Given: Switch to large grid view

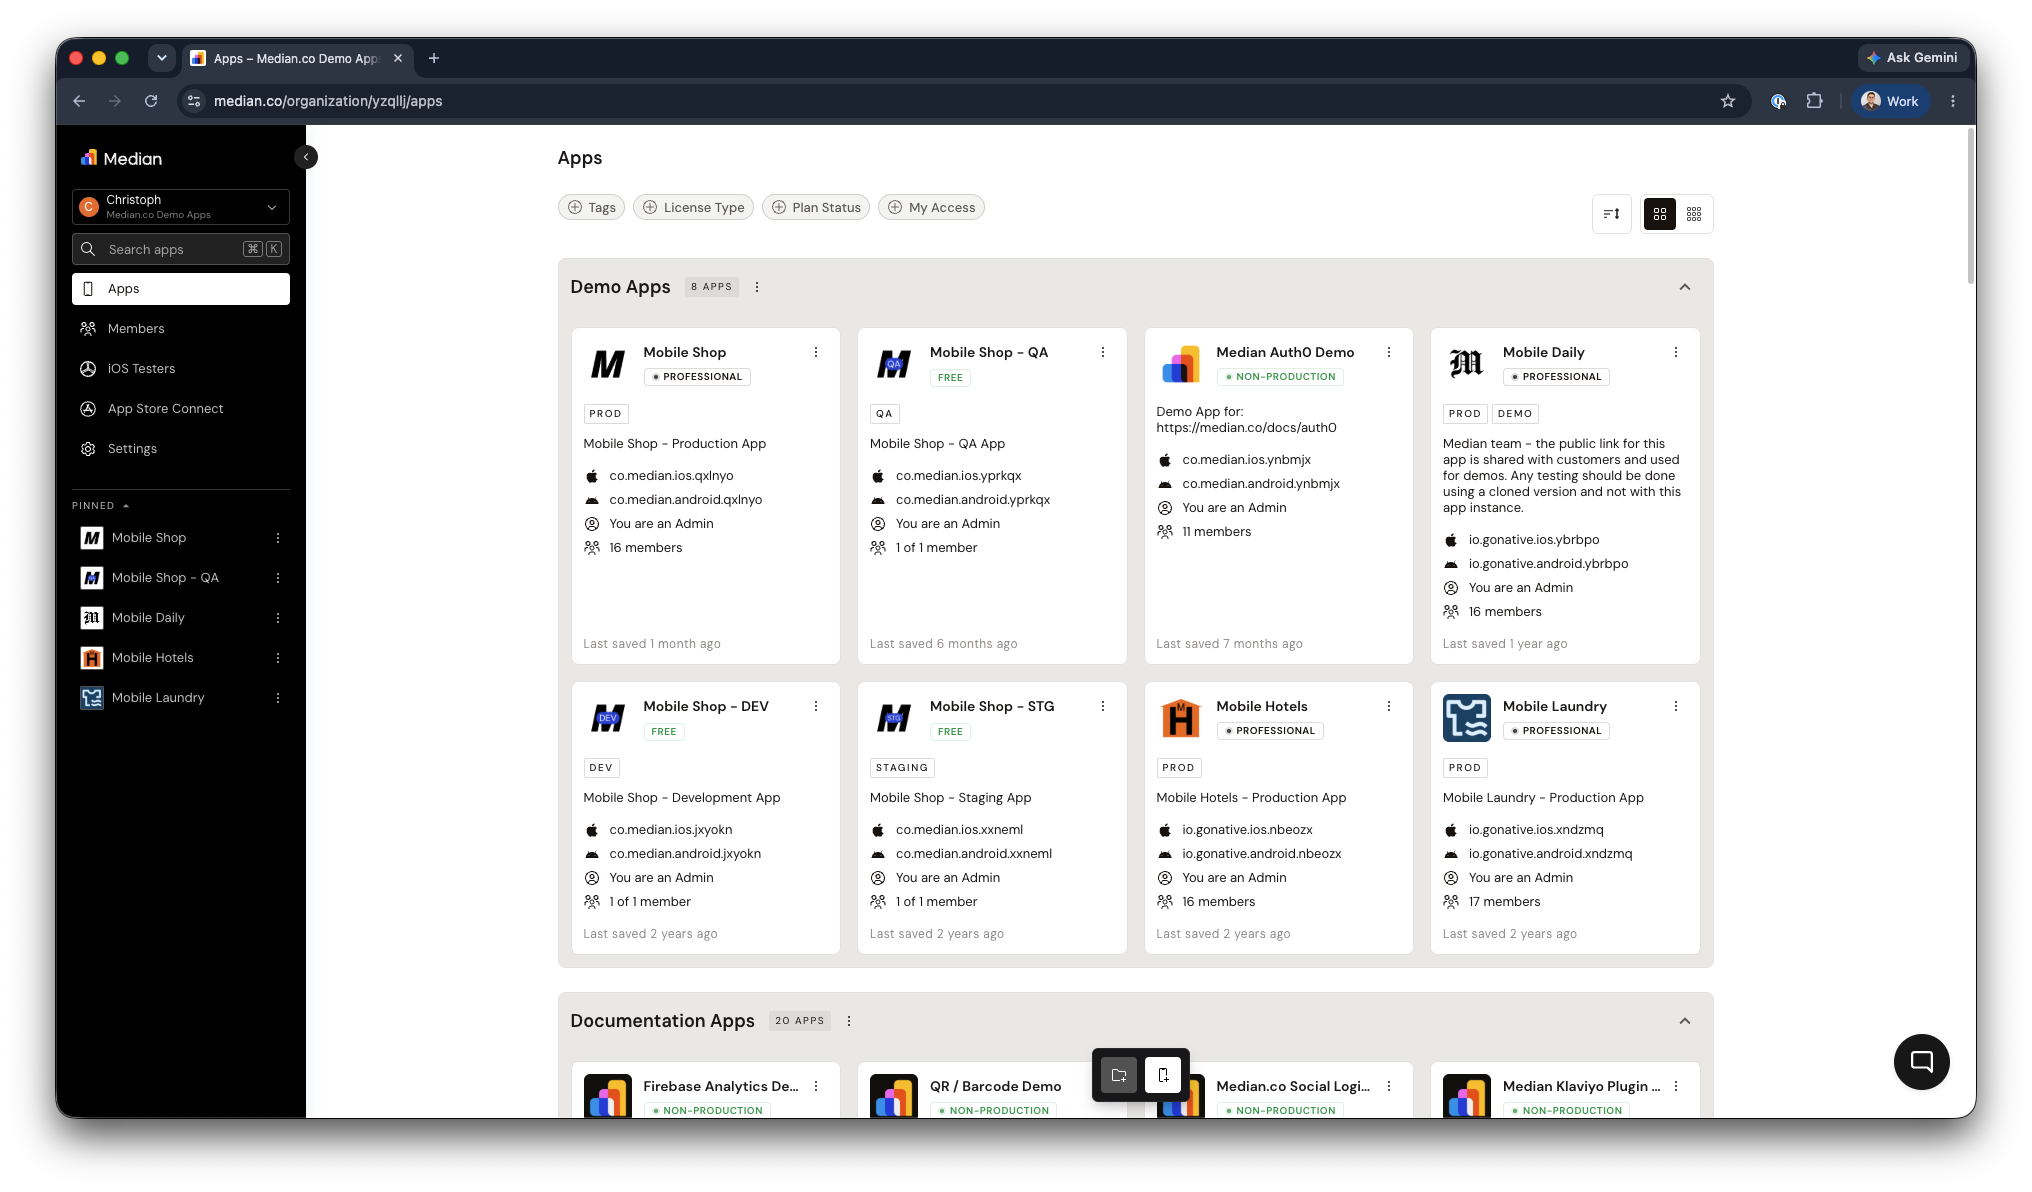Looking at the screenshot, I should pyautogui.click(x=1660, y=214).
